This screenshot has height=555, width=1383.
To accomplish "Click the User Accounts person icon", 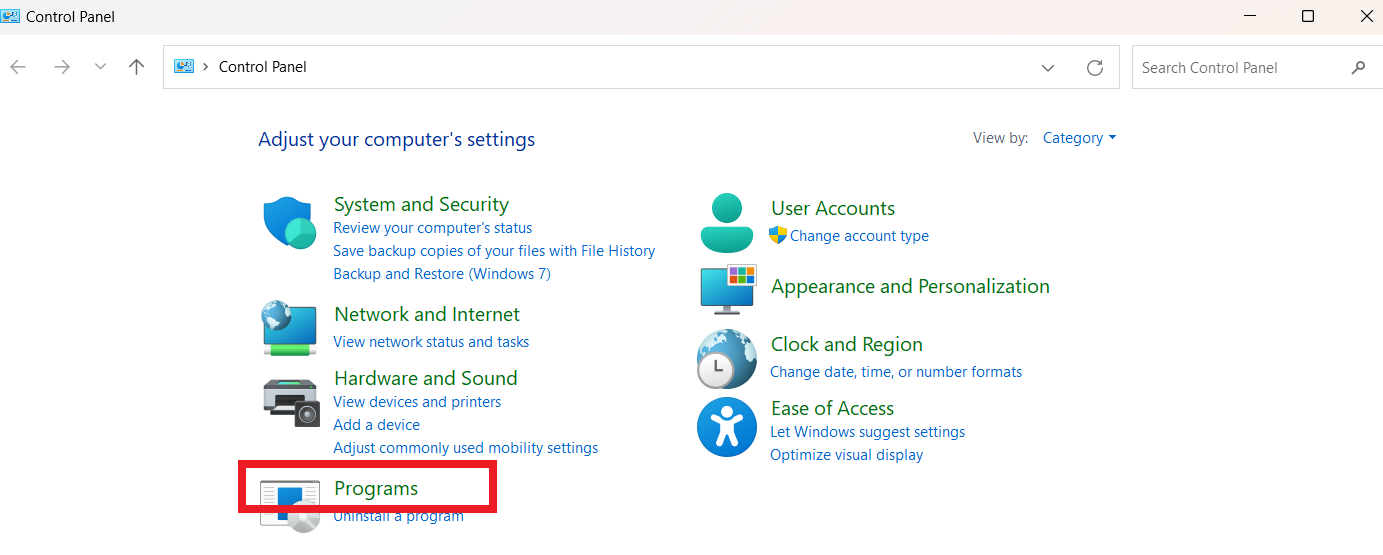I will 726,223.
